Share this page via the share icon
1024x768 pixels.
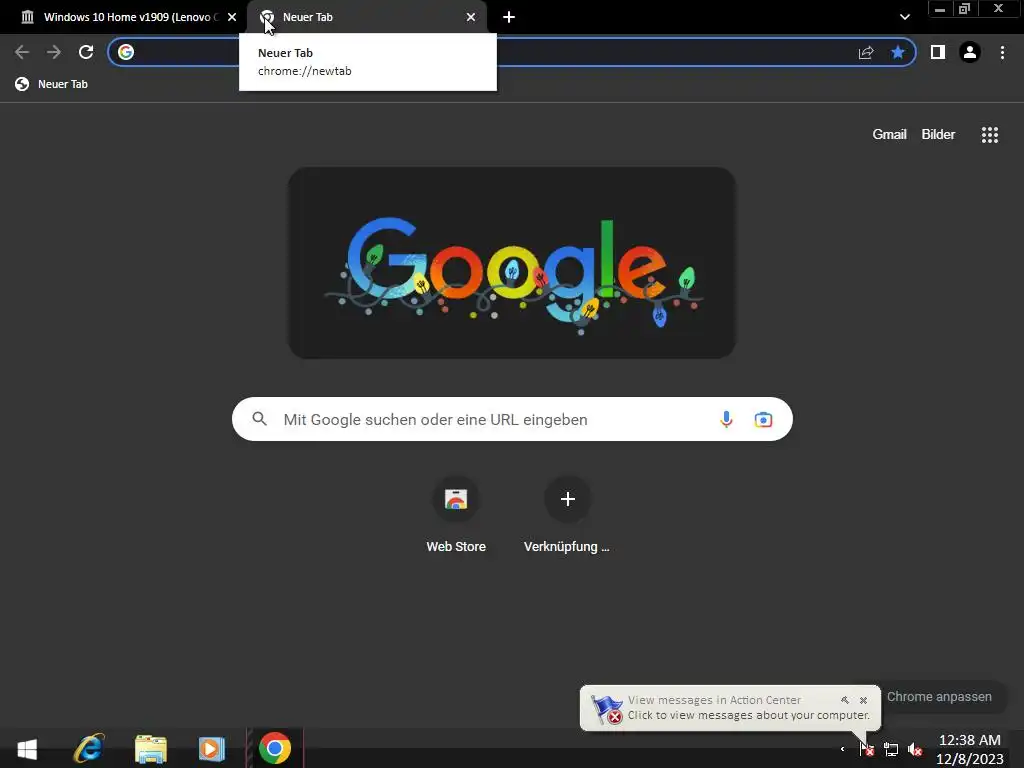(x=866, y=52)
